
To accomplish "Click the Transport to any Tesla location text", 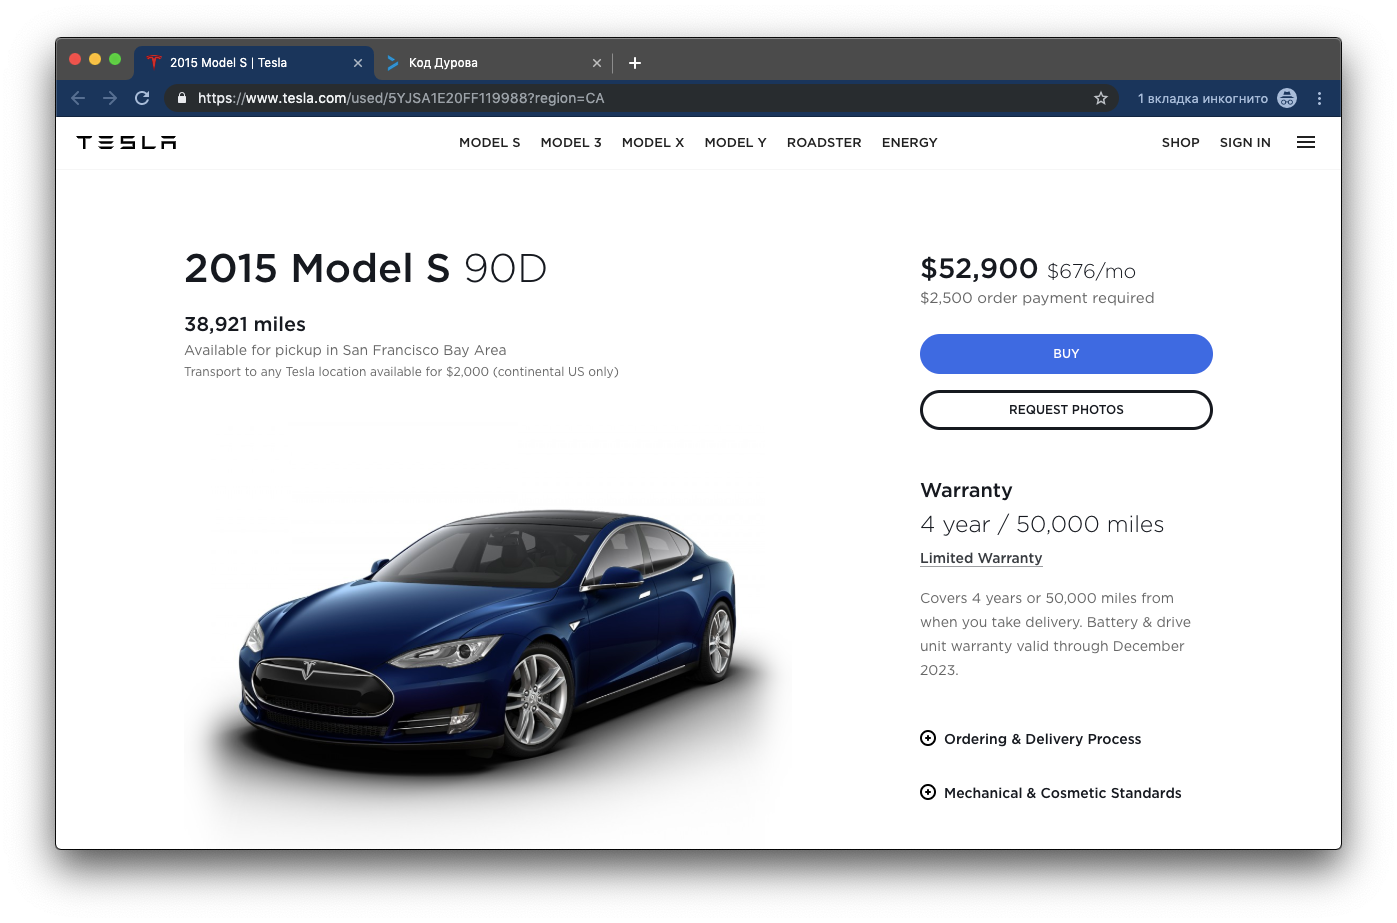I will [401, 372].
